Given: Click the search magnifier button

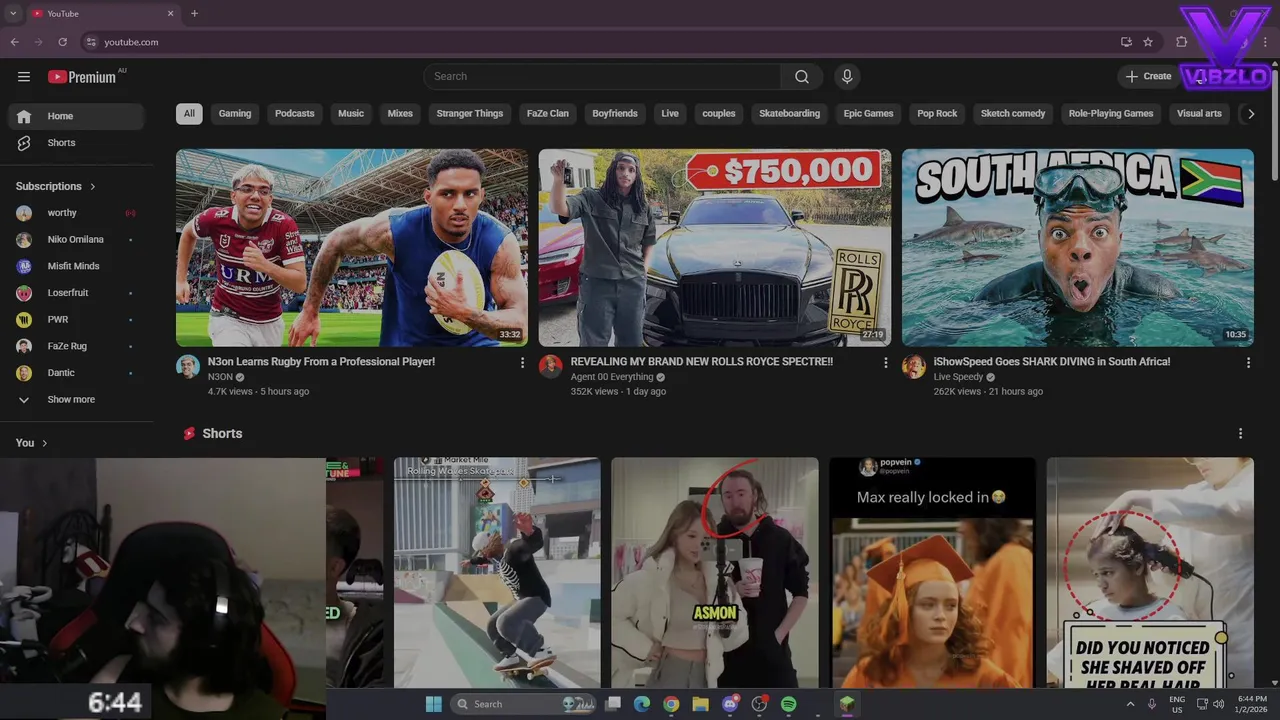Looking at the screenshot, I should click(x=802, y=77).
